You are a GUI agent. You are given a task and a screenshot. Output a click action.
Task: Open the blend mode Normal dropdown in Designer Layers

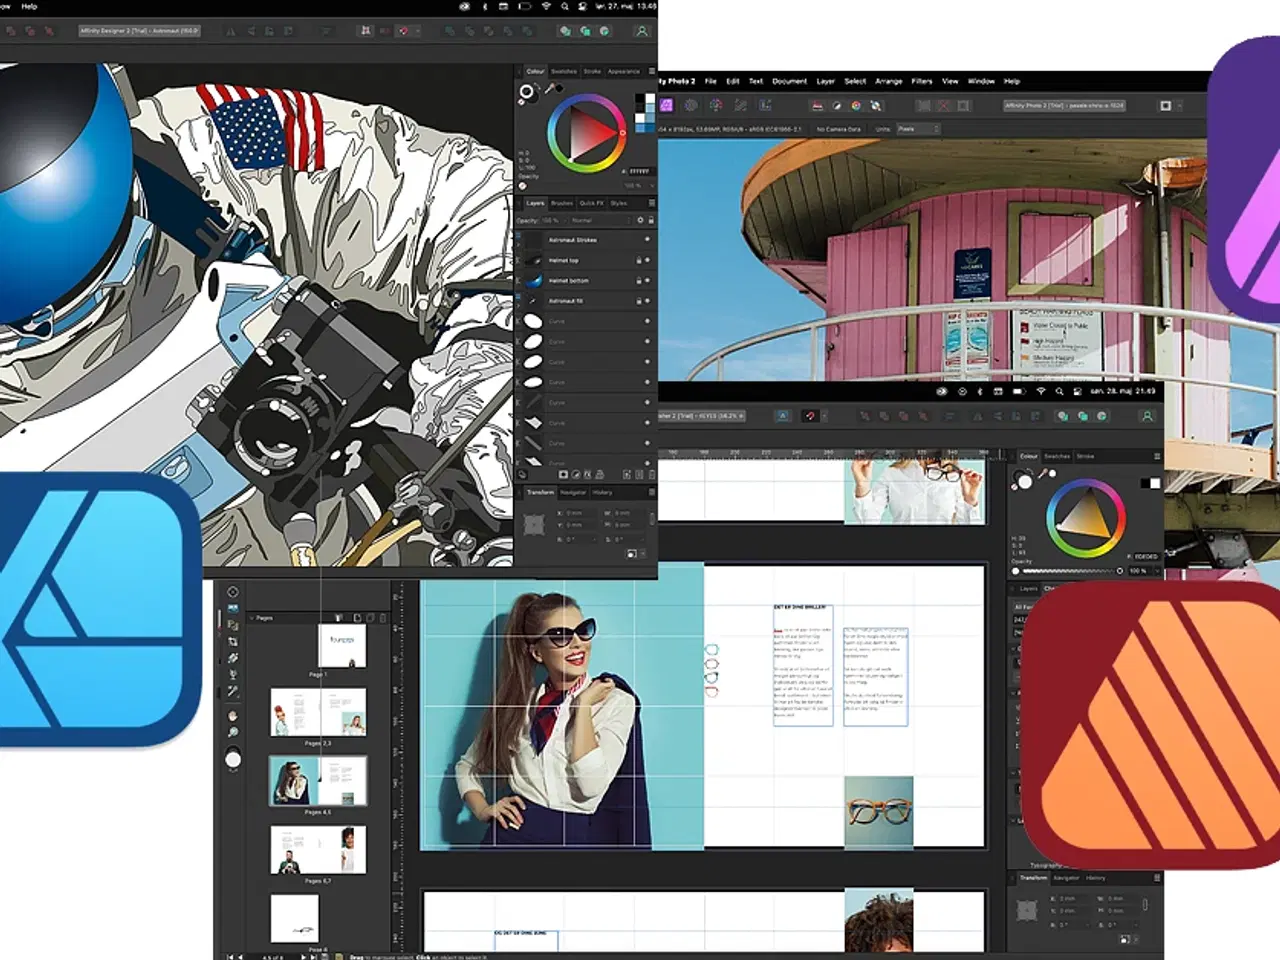coord(598,220)
